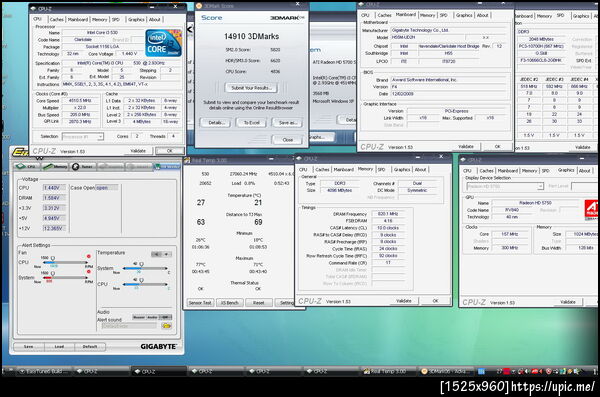Switch to EasyTune6 Build in the taskbar
The image size is (600, 397).
coord(44,371)
